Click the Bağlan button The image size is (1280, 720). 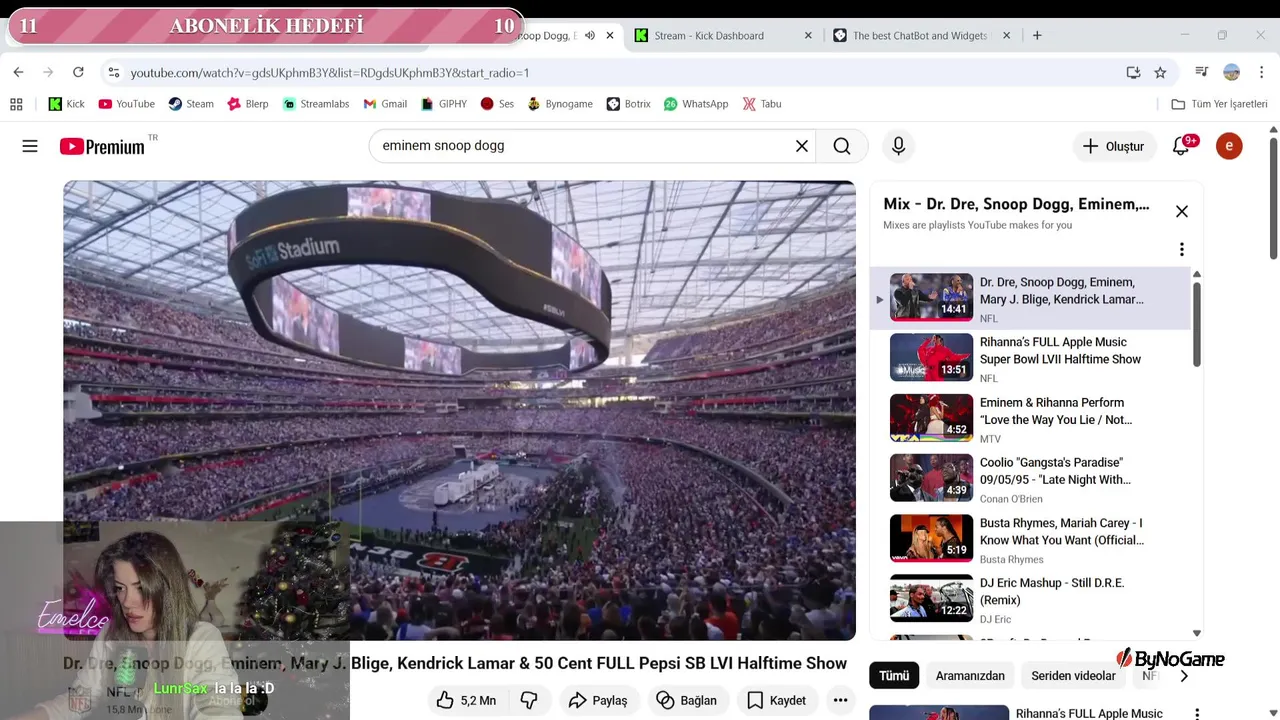coord(686,700)
